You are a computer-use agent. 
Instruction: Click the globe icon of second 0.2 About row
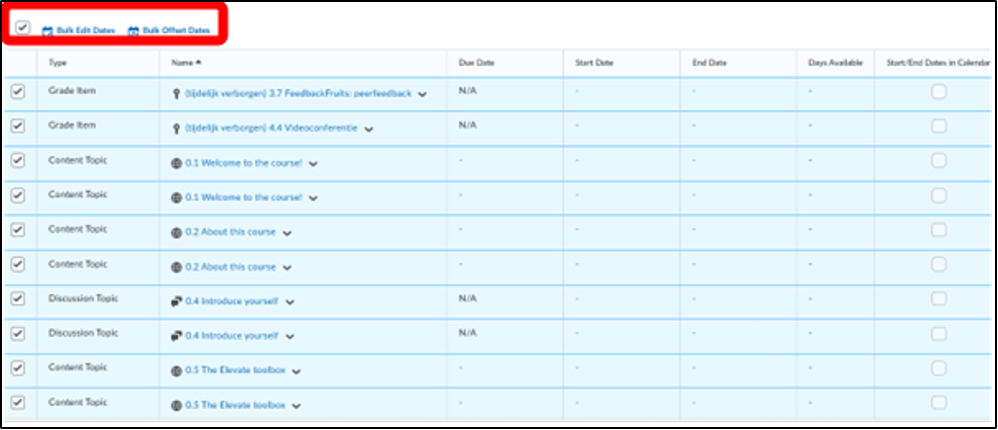click(176, 267)
